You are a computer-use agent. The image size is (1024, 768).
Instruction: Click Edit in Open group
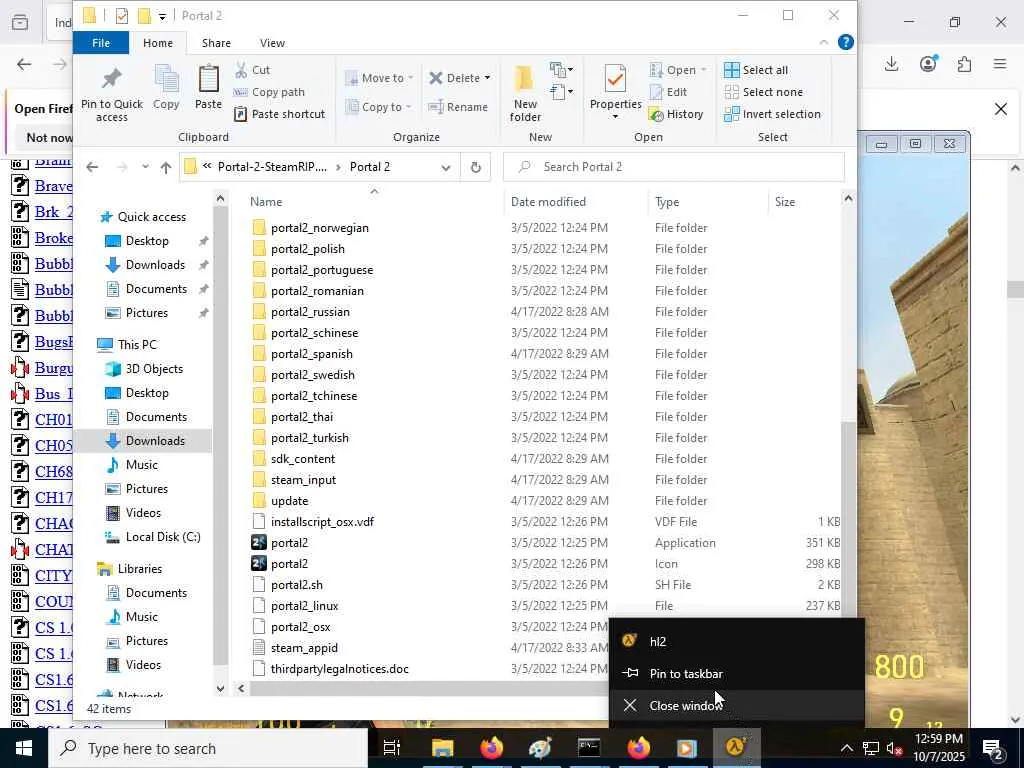pyautogui.click(x=668, y=92)
